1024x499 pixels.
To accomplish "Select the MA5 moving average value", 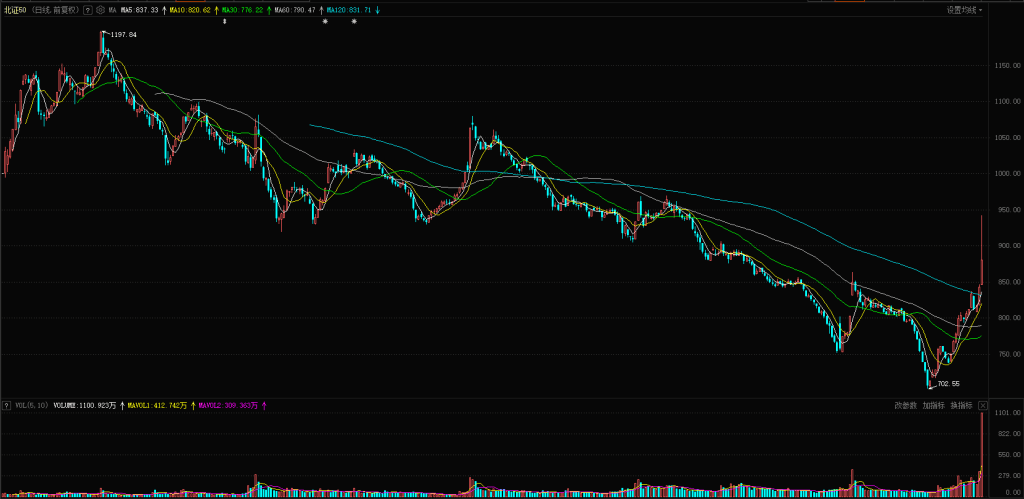I will (140, 9).
